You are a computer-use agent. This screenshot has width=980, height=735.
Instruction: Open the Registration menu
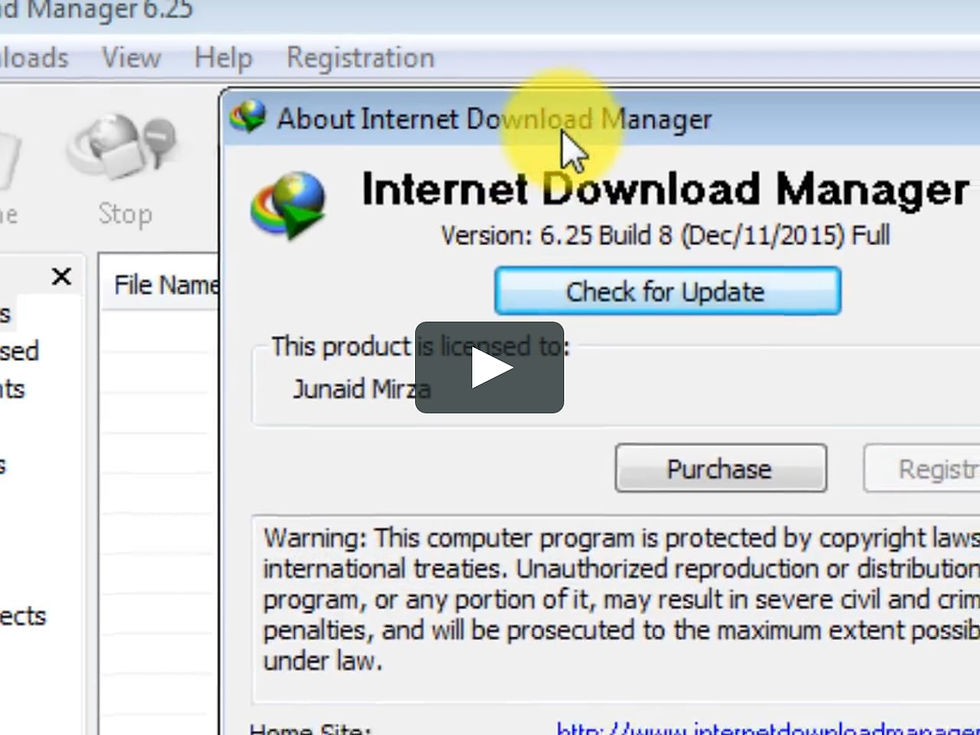tap(360, 58)
